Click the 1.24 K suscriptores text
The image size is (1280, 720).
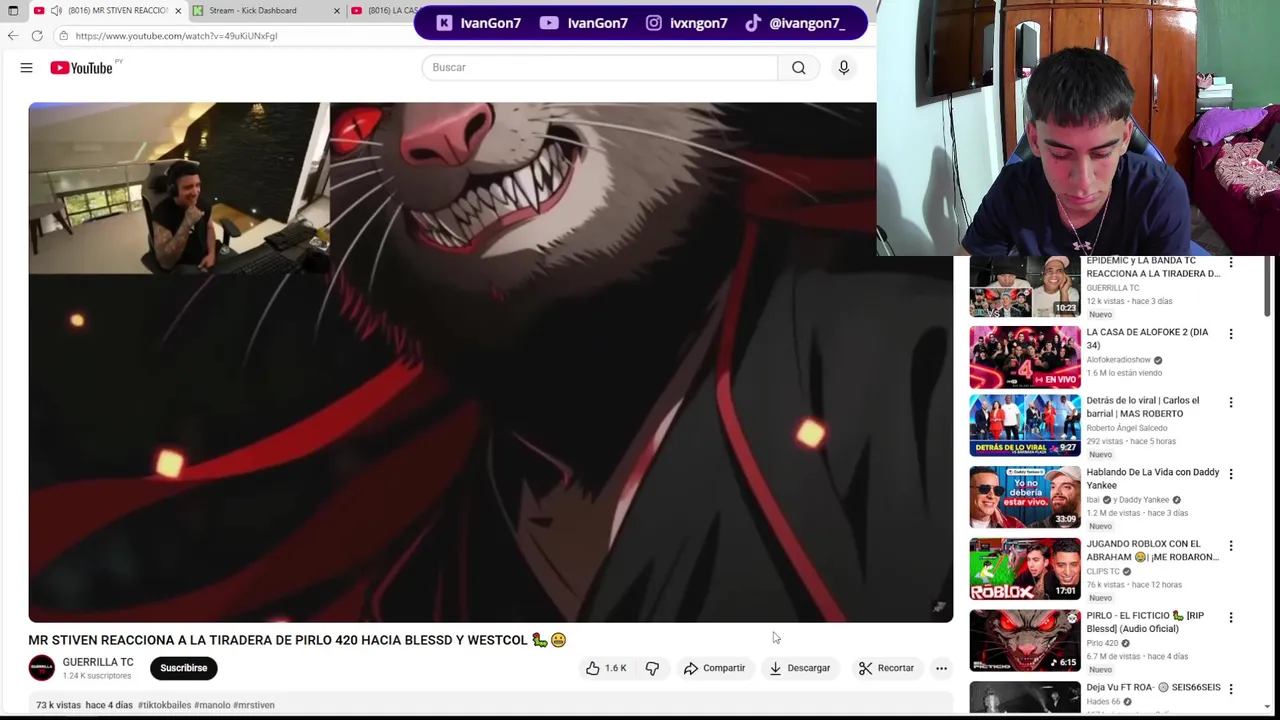pyautogui.click(x=96, y=676)
